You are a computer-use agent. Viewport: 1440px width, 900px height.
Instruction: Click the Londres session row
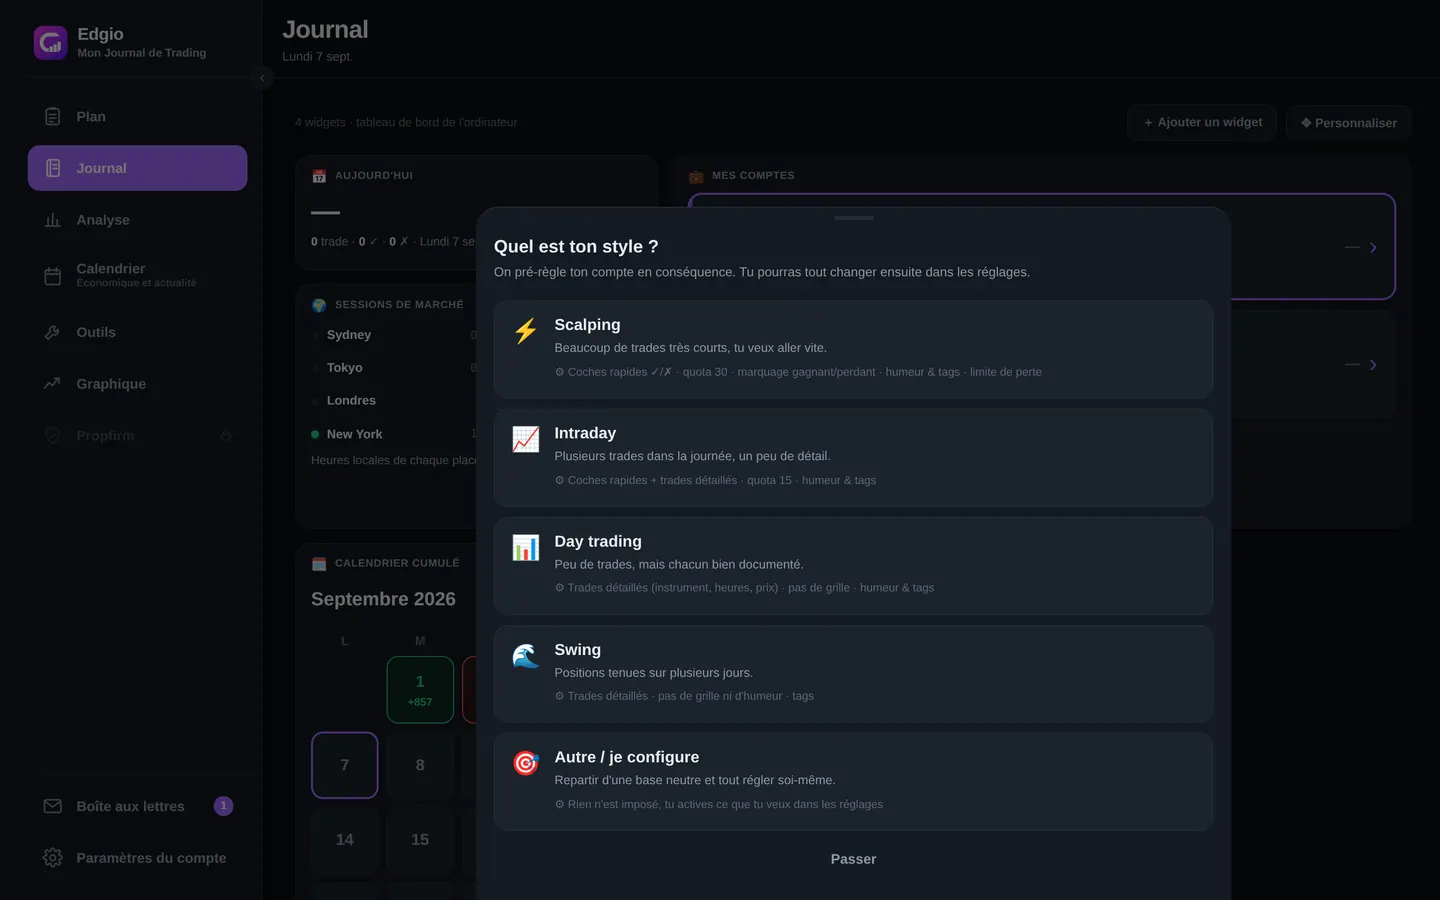click(394, 401)
